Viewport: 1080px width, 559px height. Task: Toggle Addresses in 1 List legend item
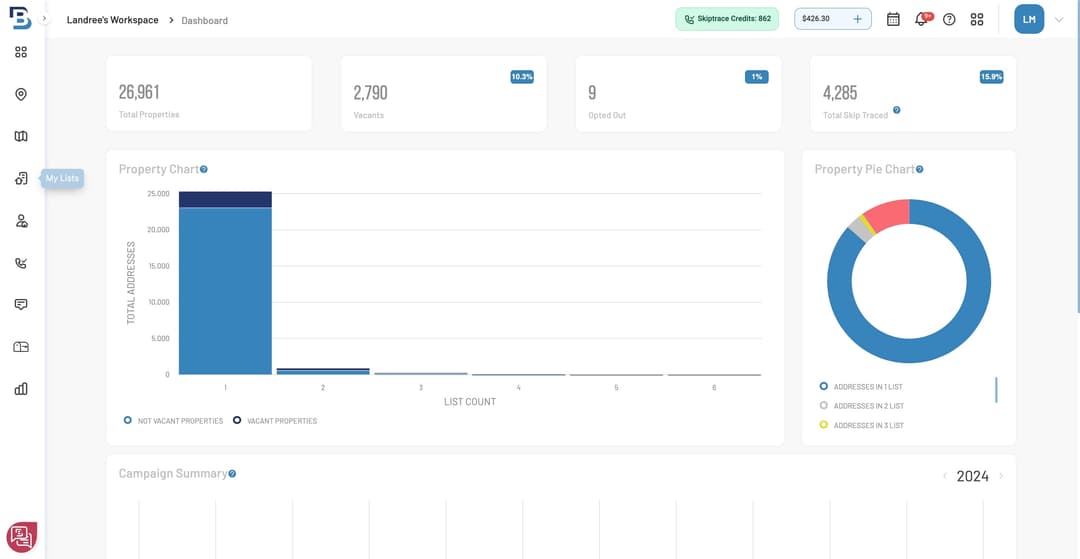click(x=861, y=386)
